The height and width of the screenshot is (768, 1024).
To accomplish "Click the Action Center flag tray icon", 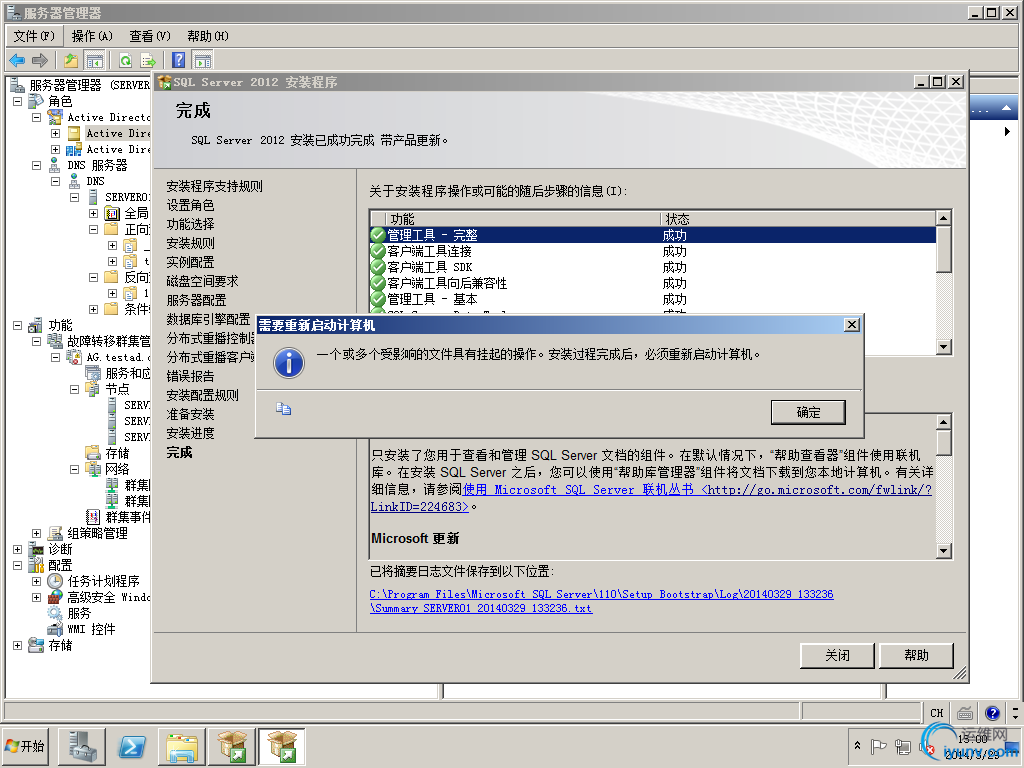I will (878, 746).
